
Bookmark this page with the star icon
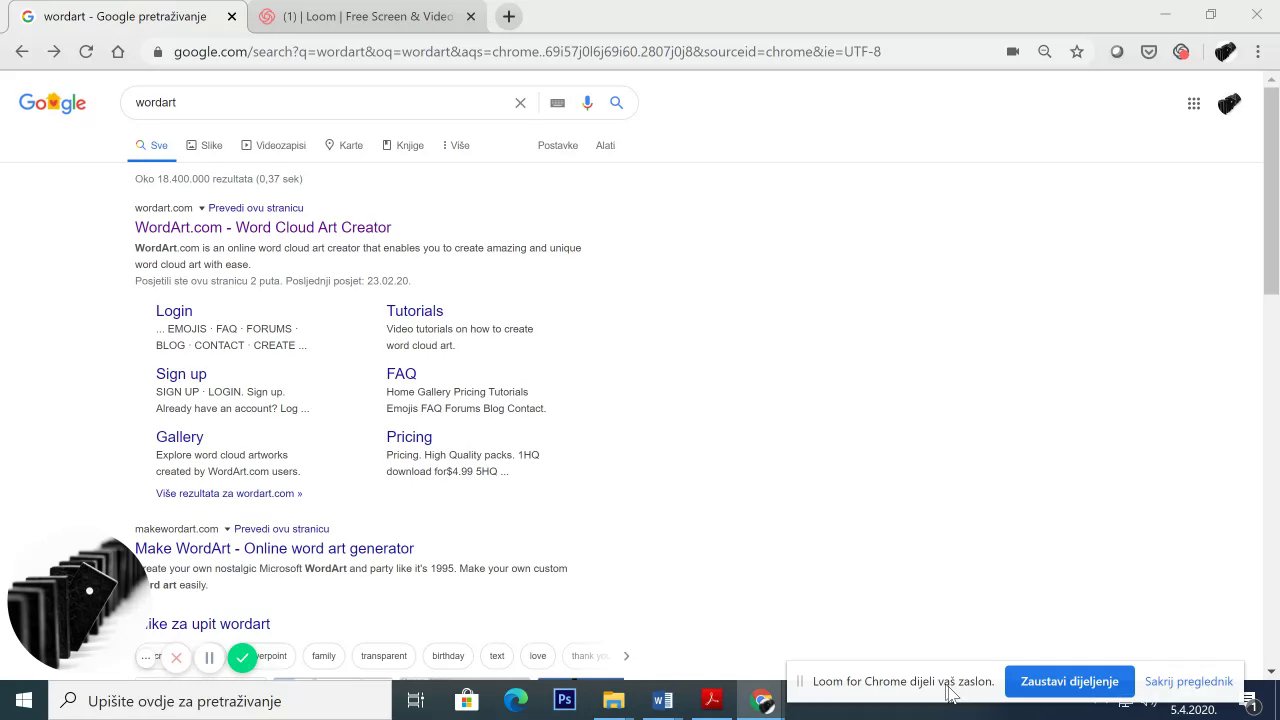tap(1077, 52)
